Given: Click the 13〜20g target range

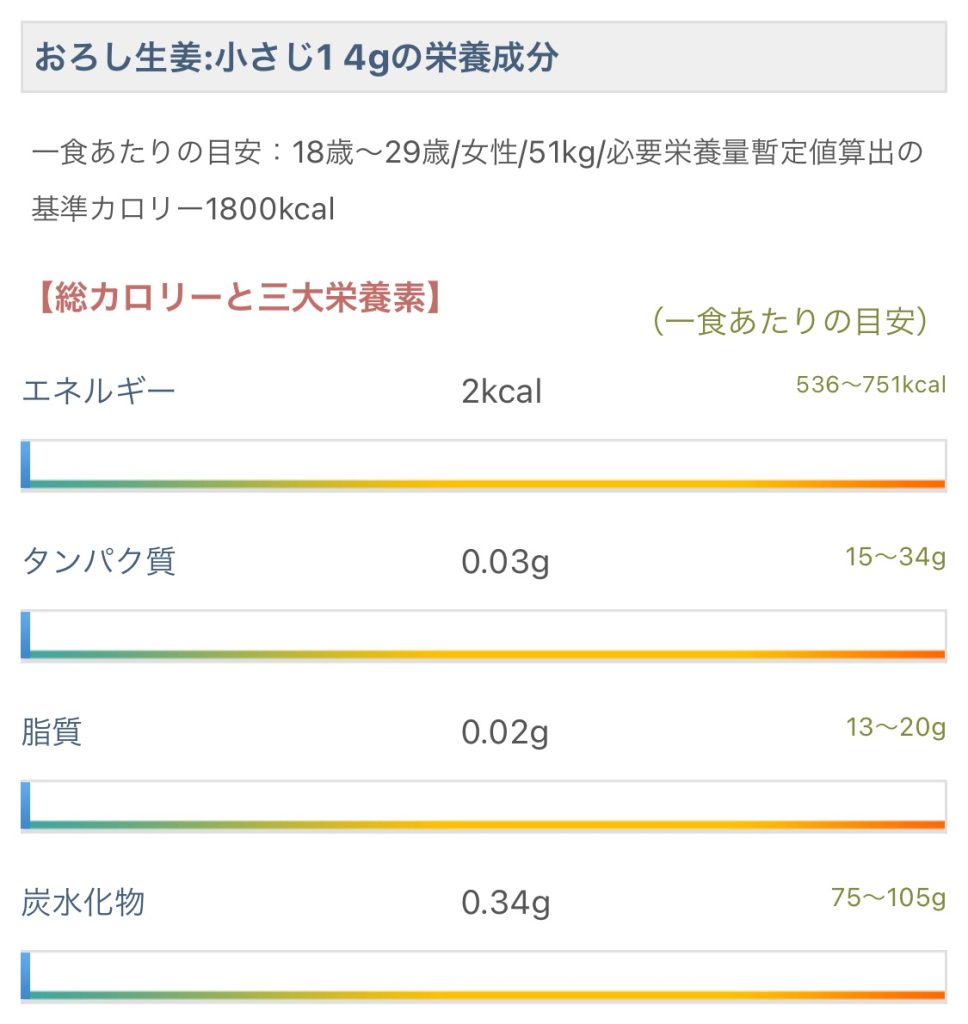Looking at the screenshot, I should 895,727.
